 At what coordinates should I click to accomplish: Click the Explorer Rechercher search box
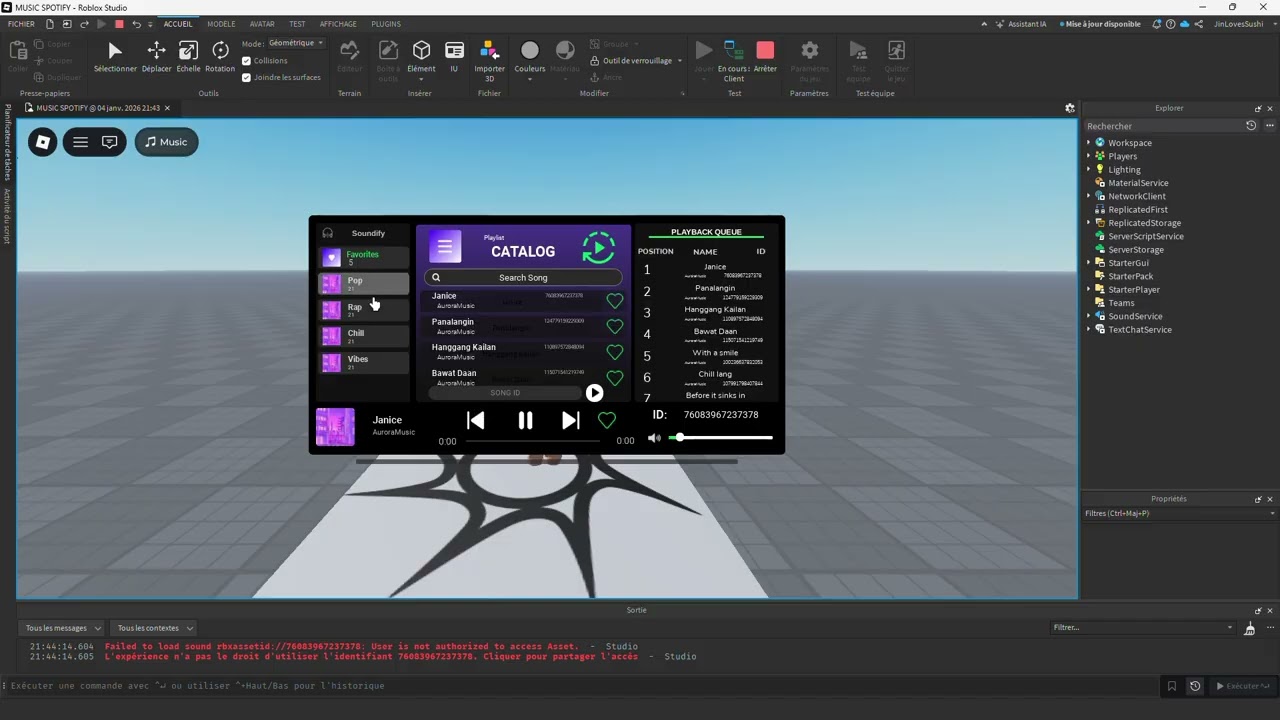[1164, 126]
